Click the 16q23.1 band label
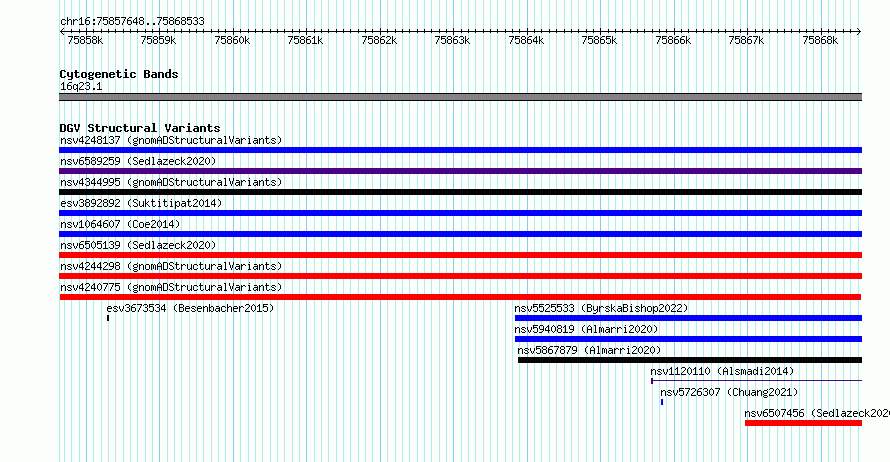 coord(81,86)
